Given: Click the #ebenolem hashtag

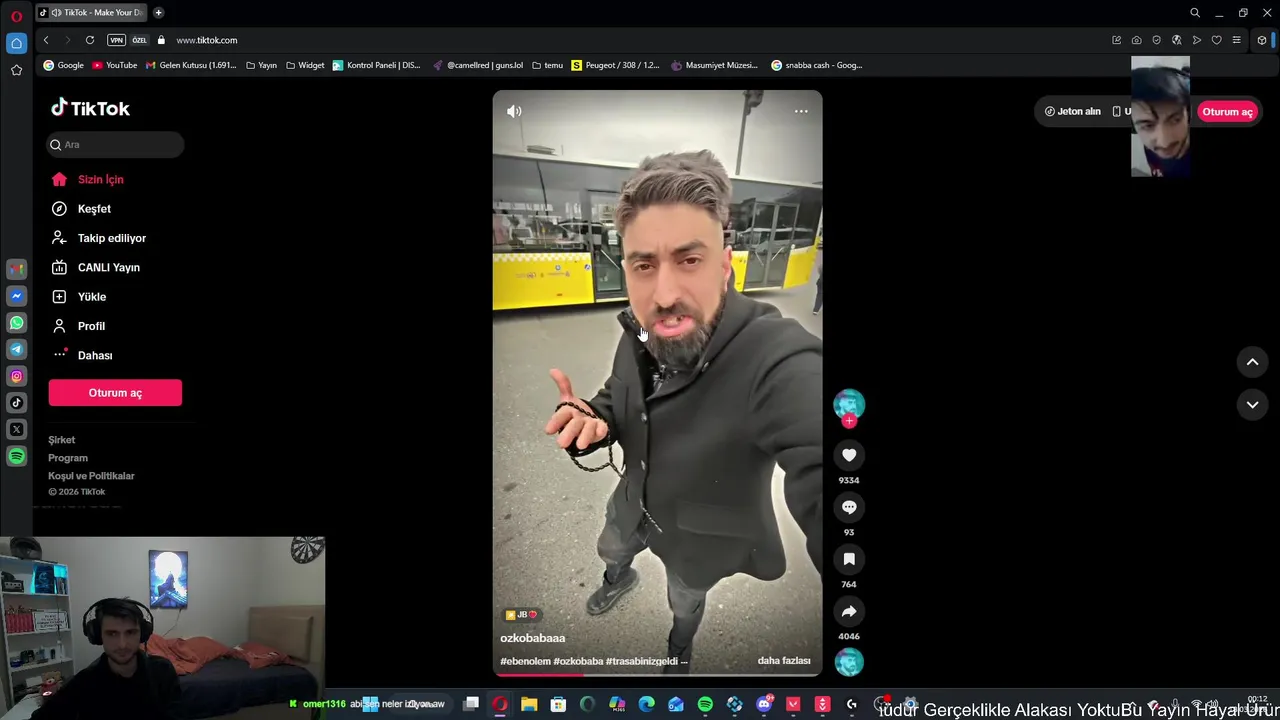Looking at the screenshot, I should [x=525, y=661].
